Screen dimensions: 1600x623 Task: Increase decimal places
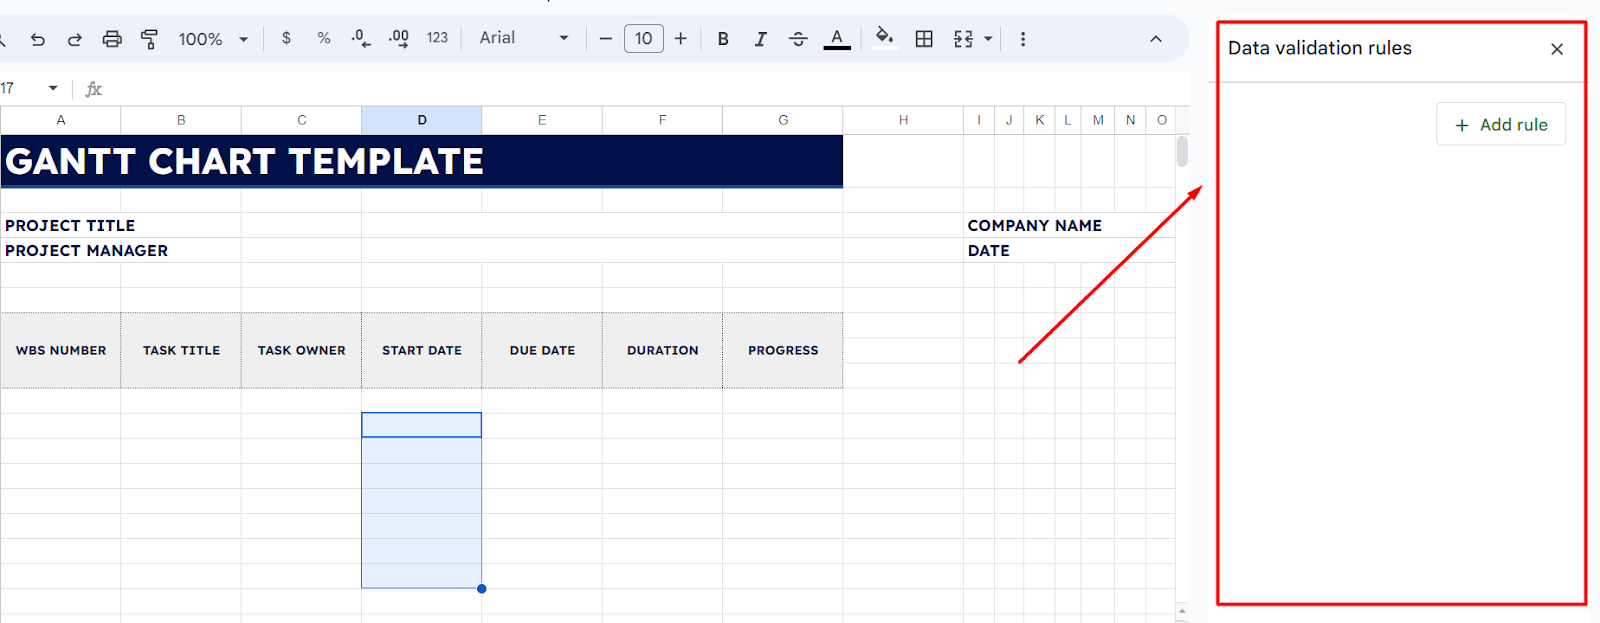[x=399, y=38]
